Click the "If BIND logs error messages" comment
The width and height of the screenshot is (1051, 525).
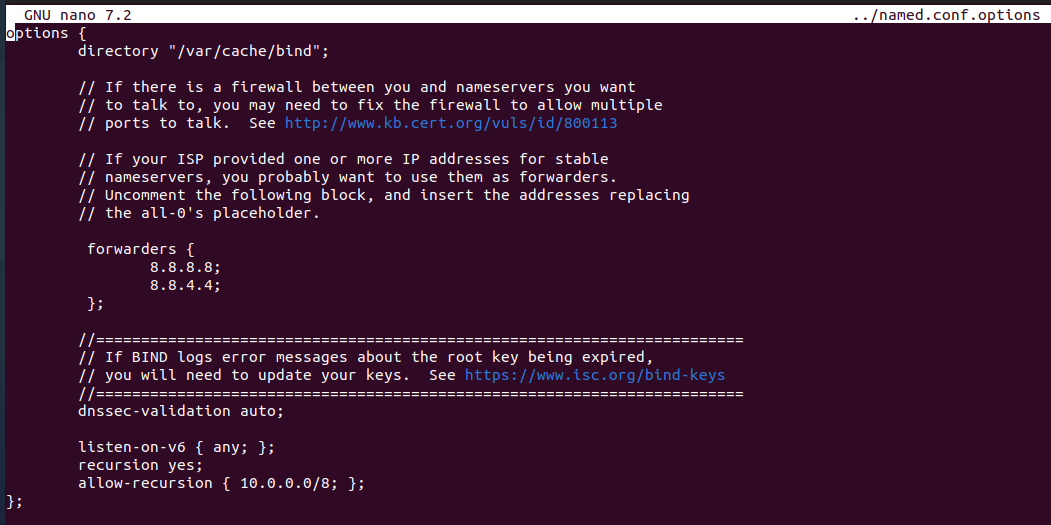(x=365, y=357)
